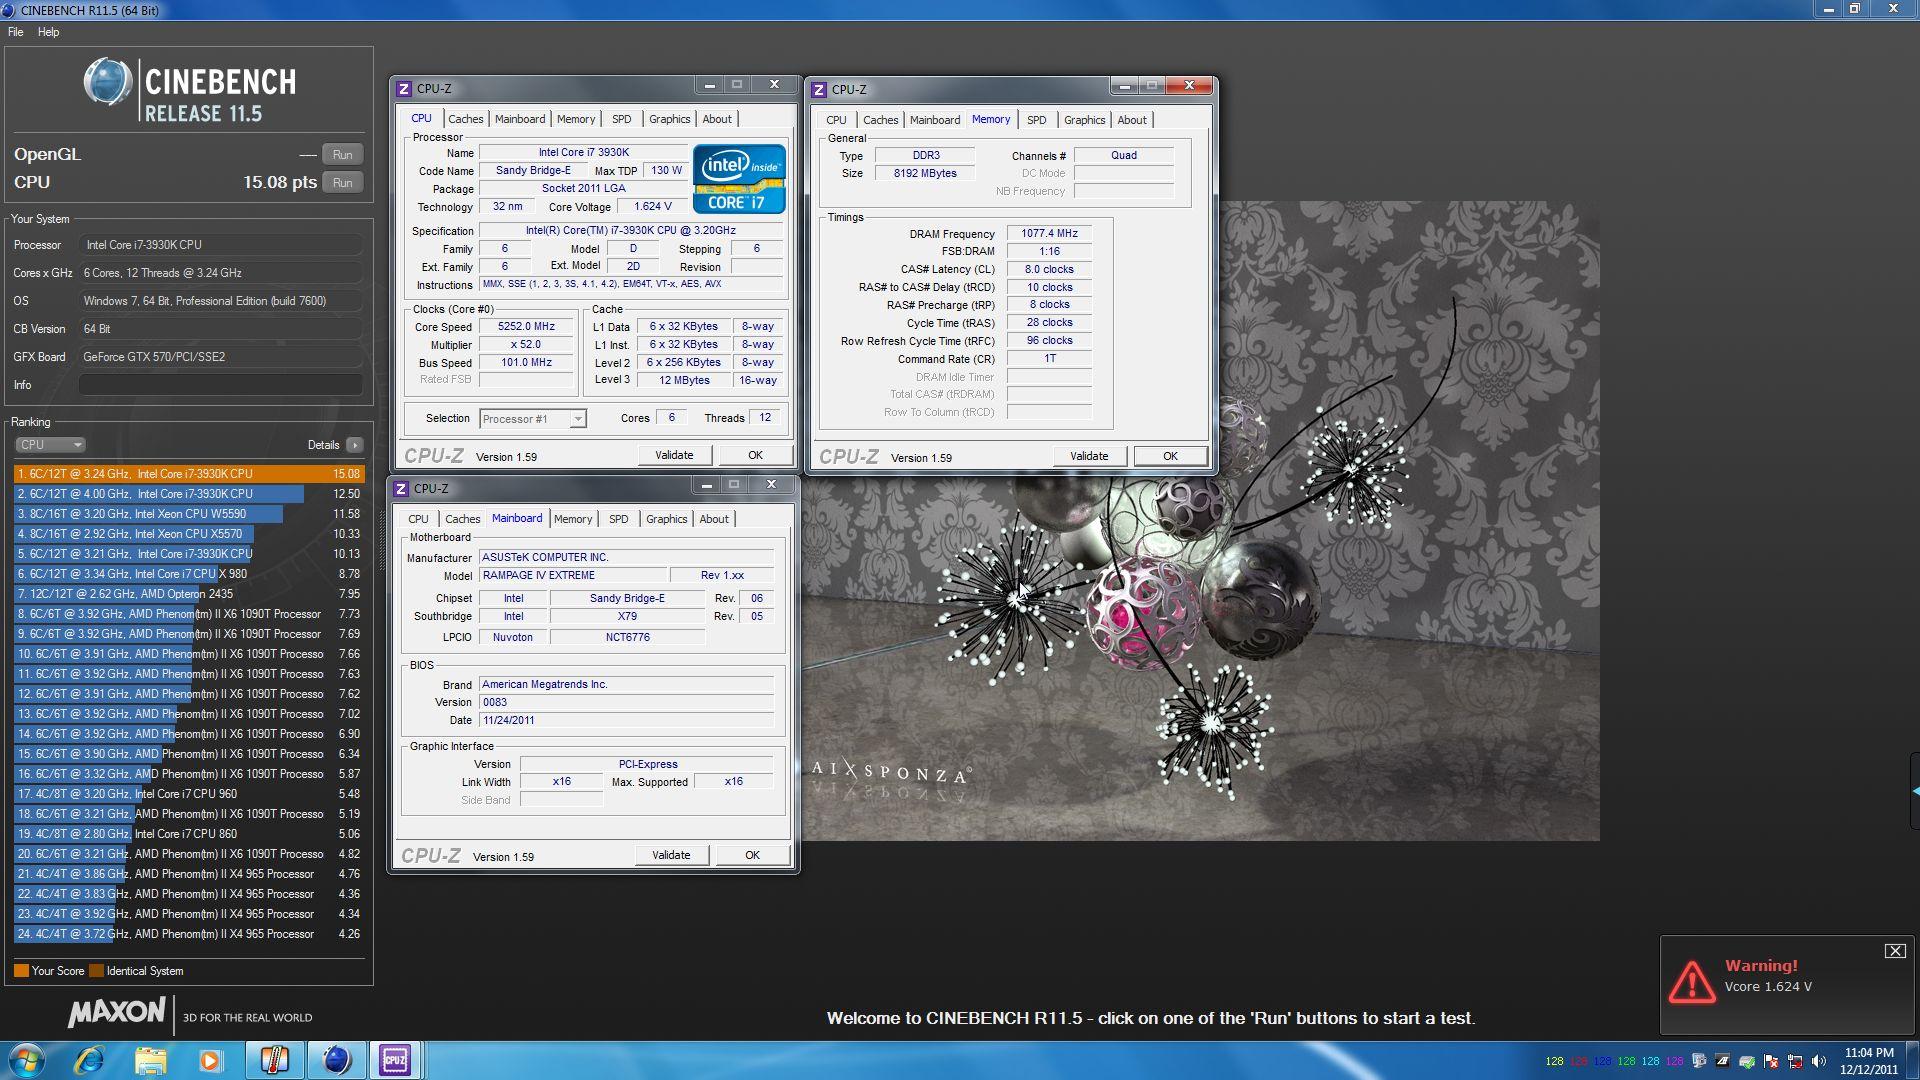
Task: Expand the right-edge sidebar arrow
Action: (1915, 791)
